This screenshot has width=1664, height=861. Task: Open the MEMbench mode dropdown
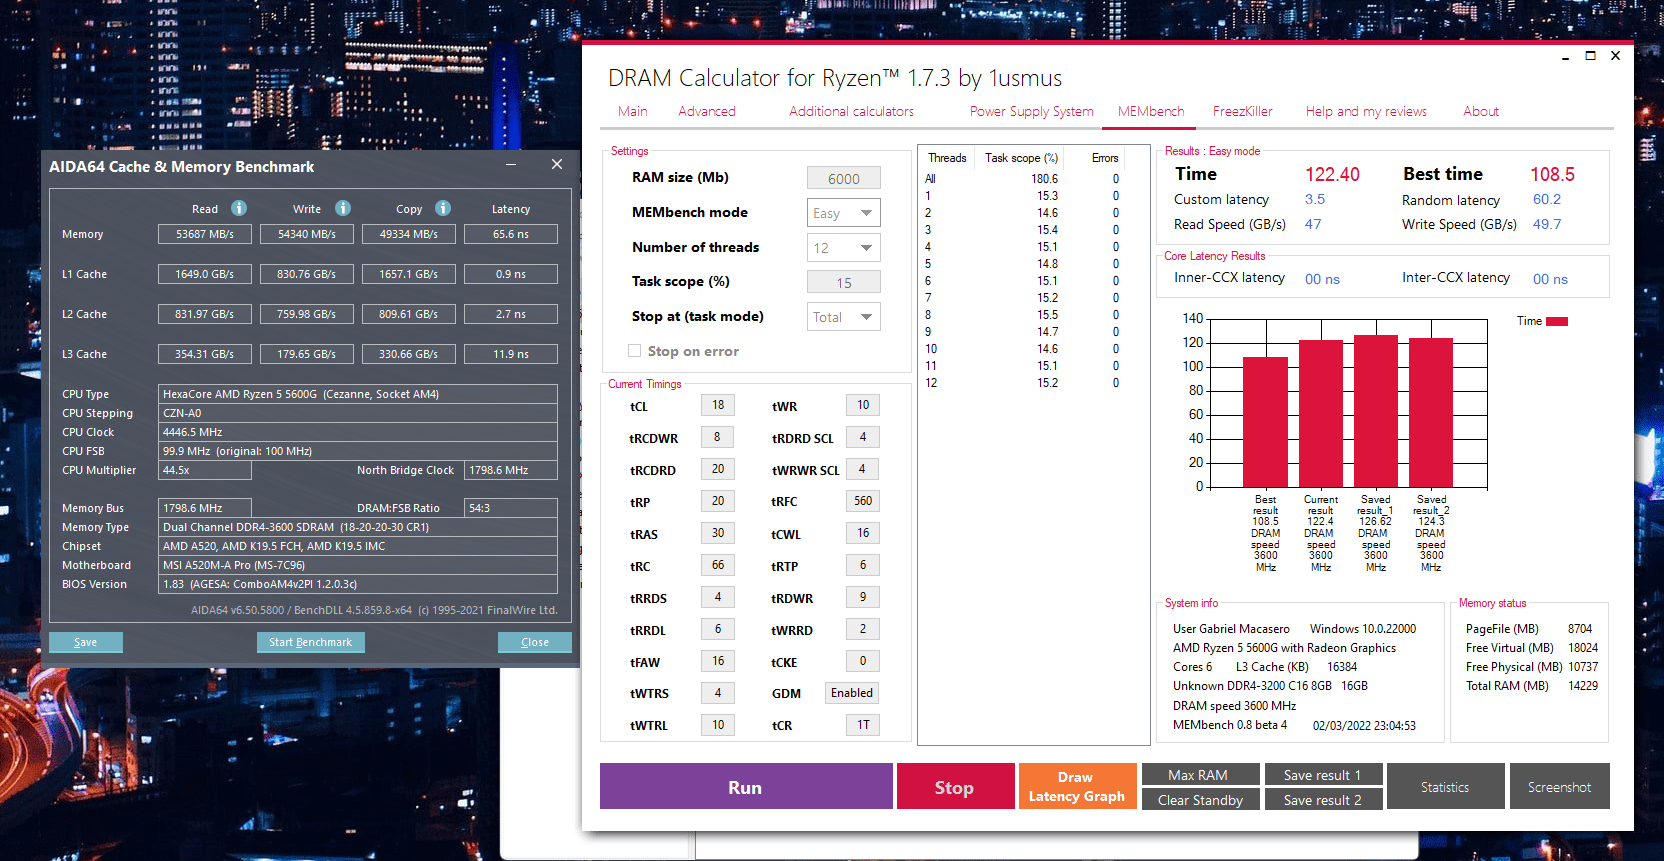pyautogui.click(x=844, y=213)
